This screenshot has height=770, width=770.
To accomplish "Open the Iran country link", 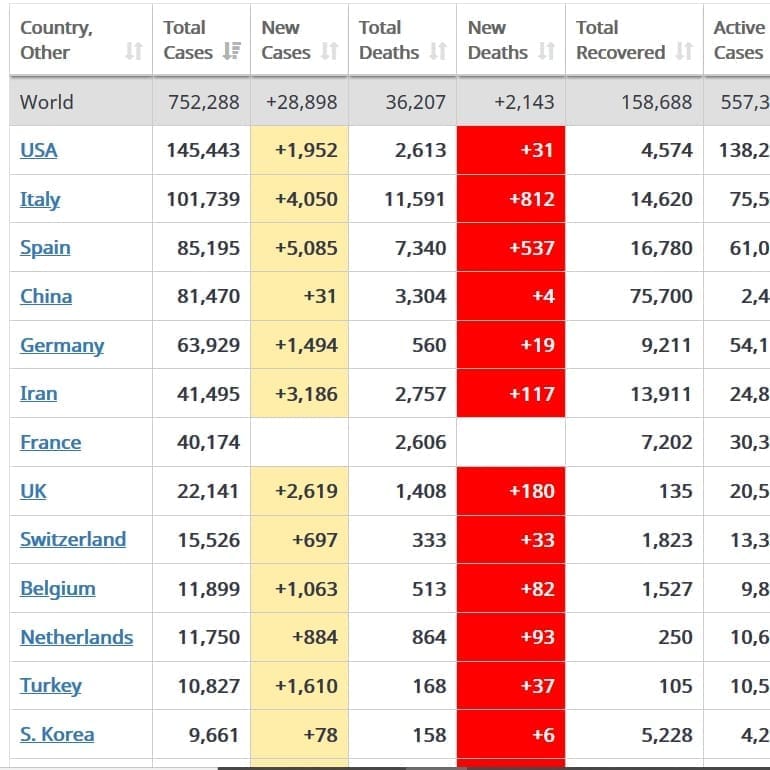I will [x=39, y=393].
